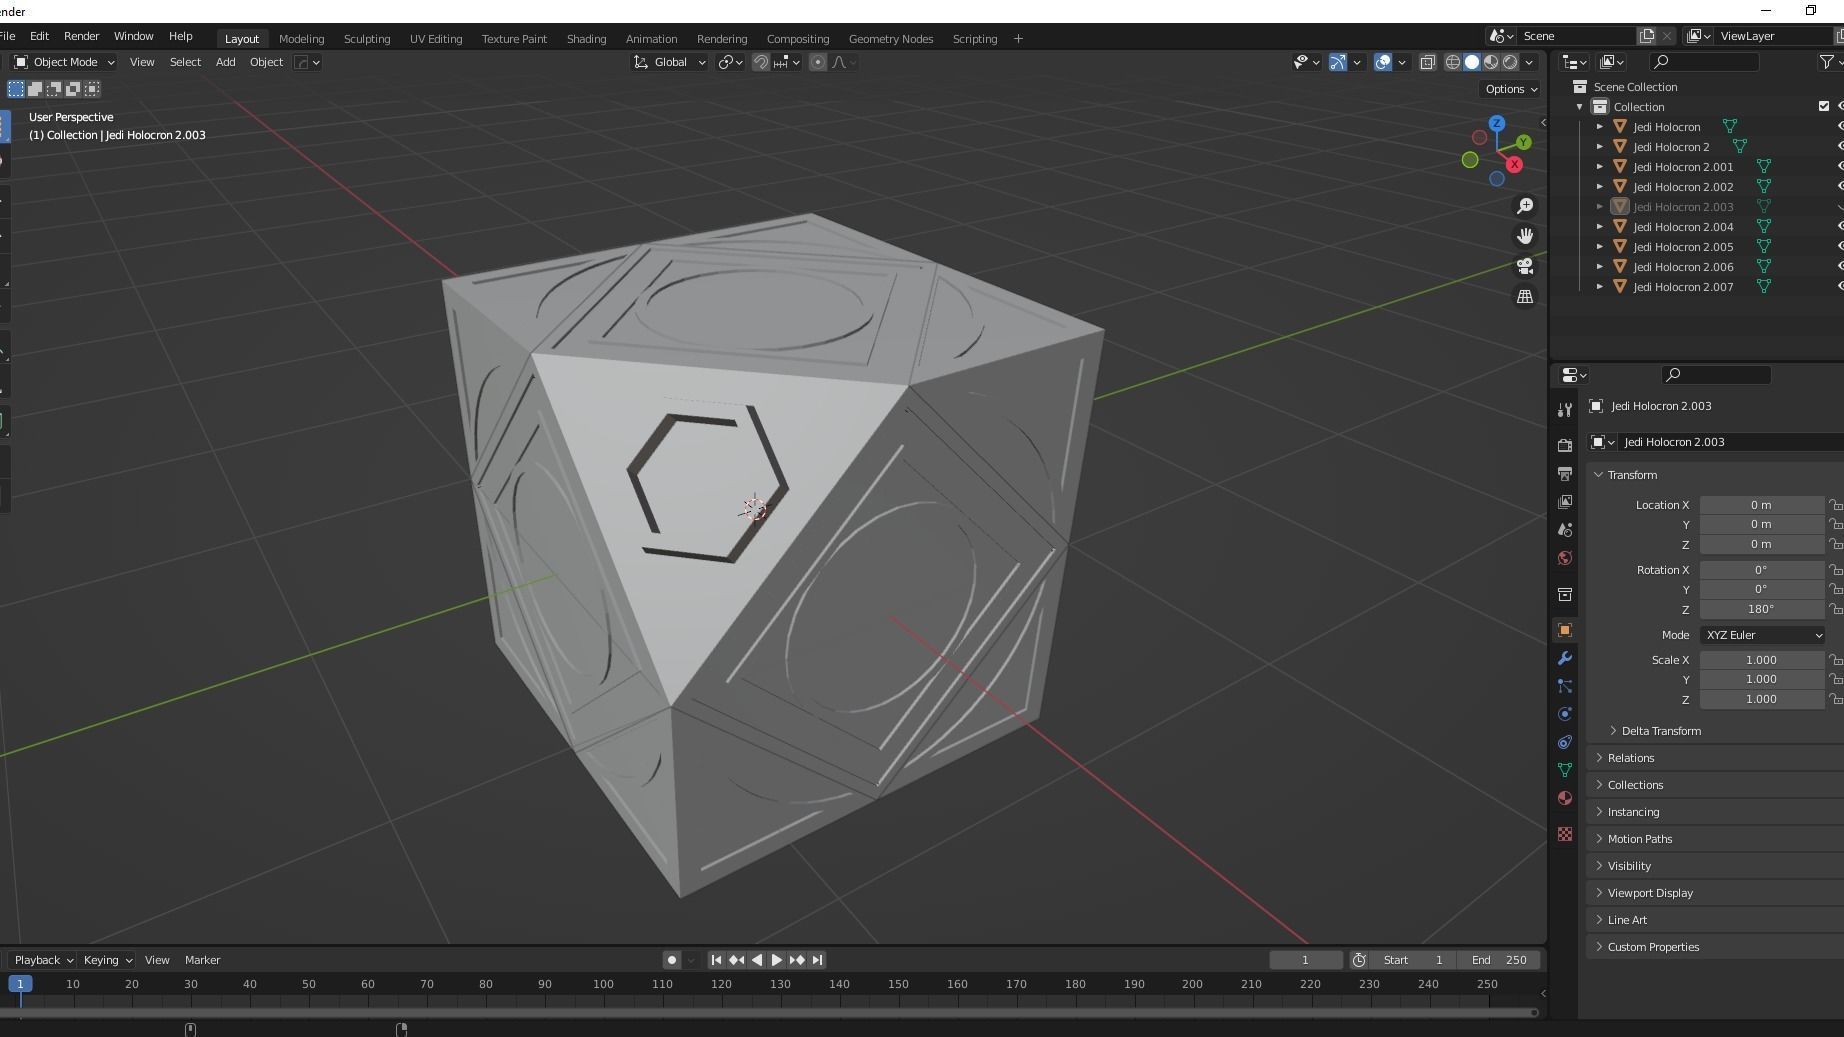Open the viewport Add menu
Image resolution: width=1844 pixels, height=1037 pixels.
click(x=226, y=62)
